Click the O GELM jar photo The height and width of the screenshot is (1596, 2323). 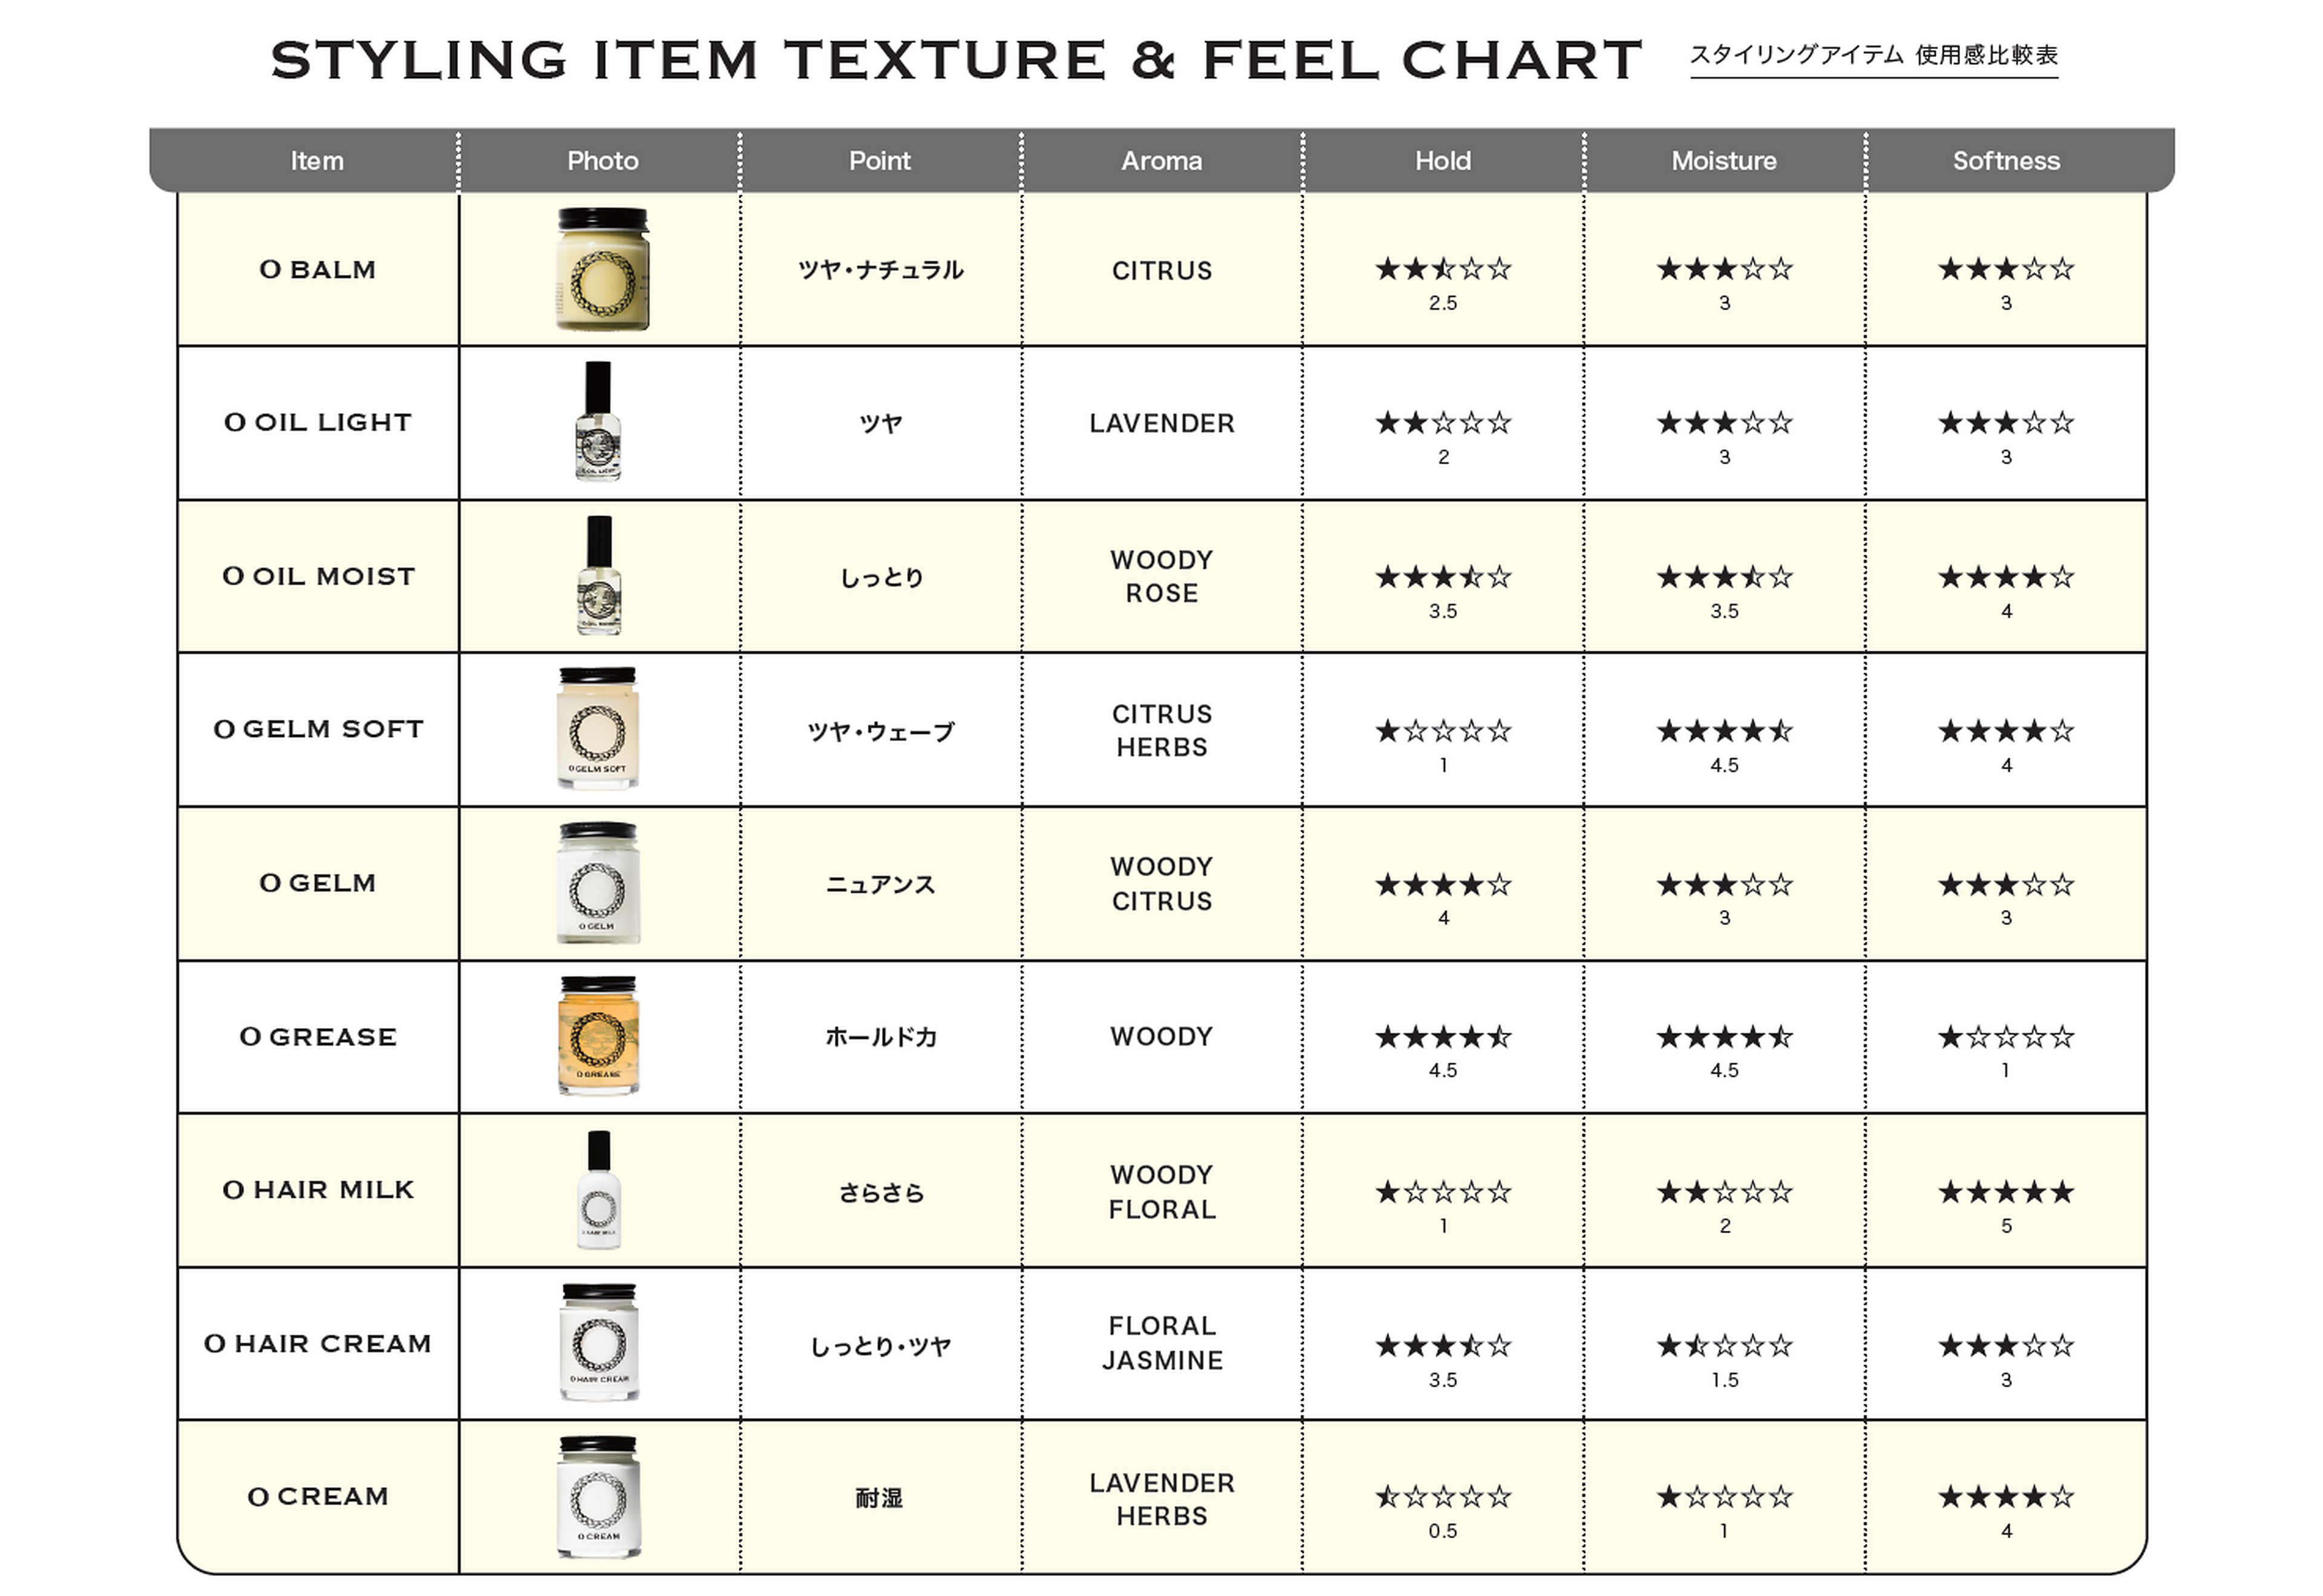(x=598, y=882)
